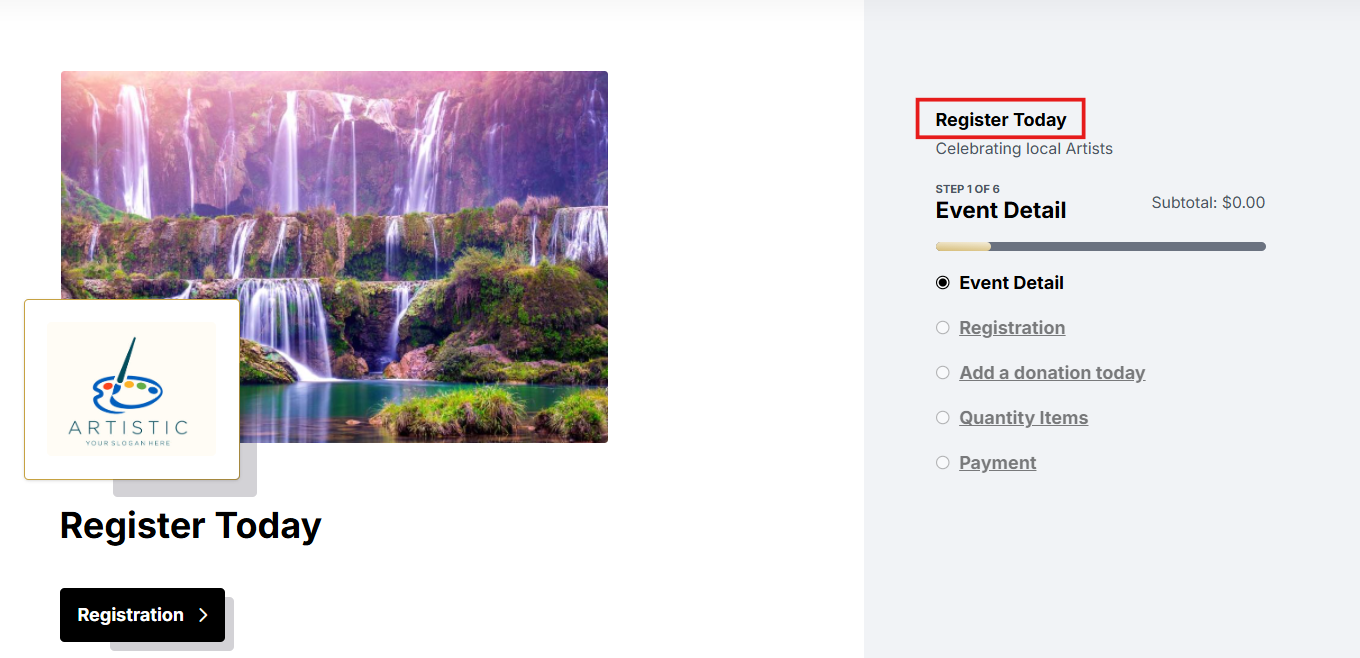Click the Step 1 of 6 label
The height and width of the screenshot is (658, 1360).
[967, 189]
